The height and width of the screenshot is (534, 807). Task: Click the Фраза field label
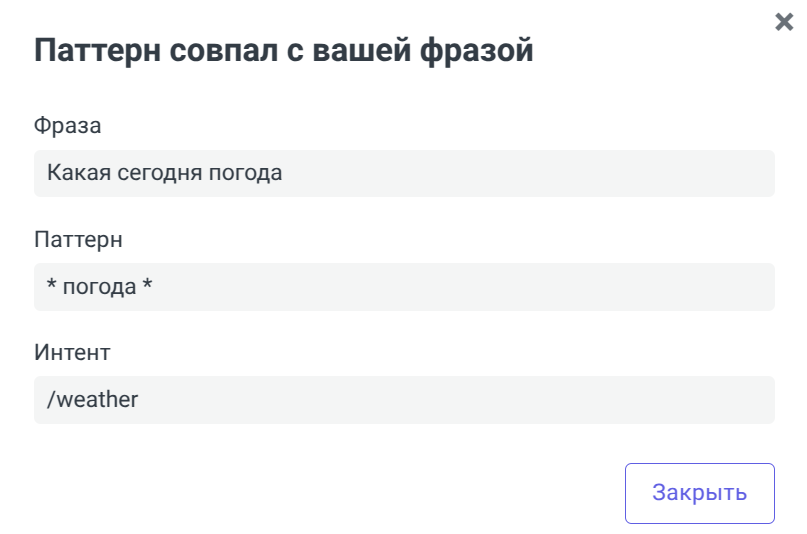pyautogui.click(x=68, y=126)
